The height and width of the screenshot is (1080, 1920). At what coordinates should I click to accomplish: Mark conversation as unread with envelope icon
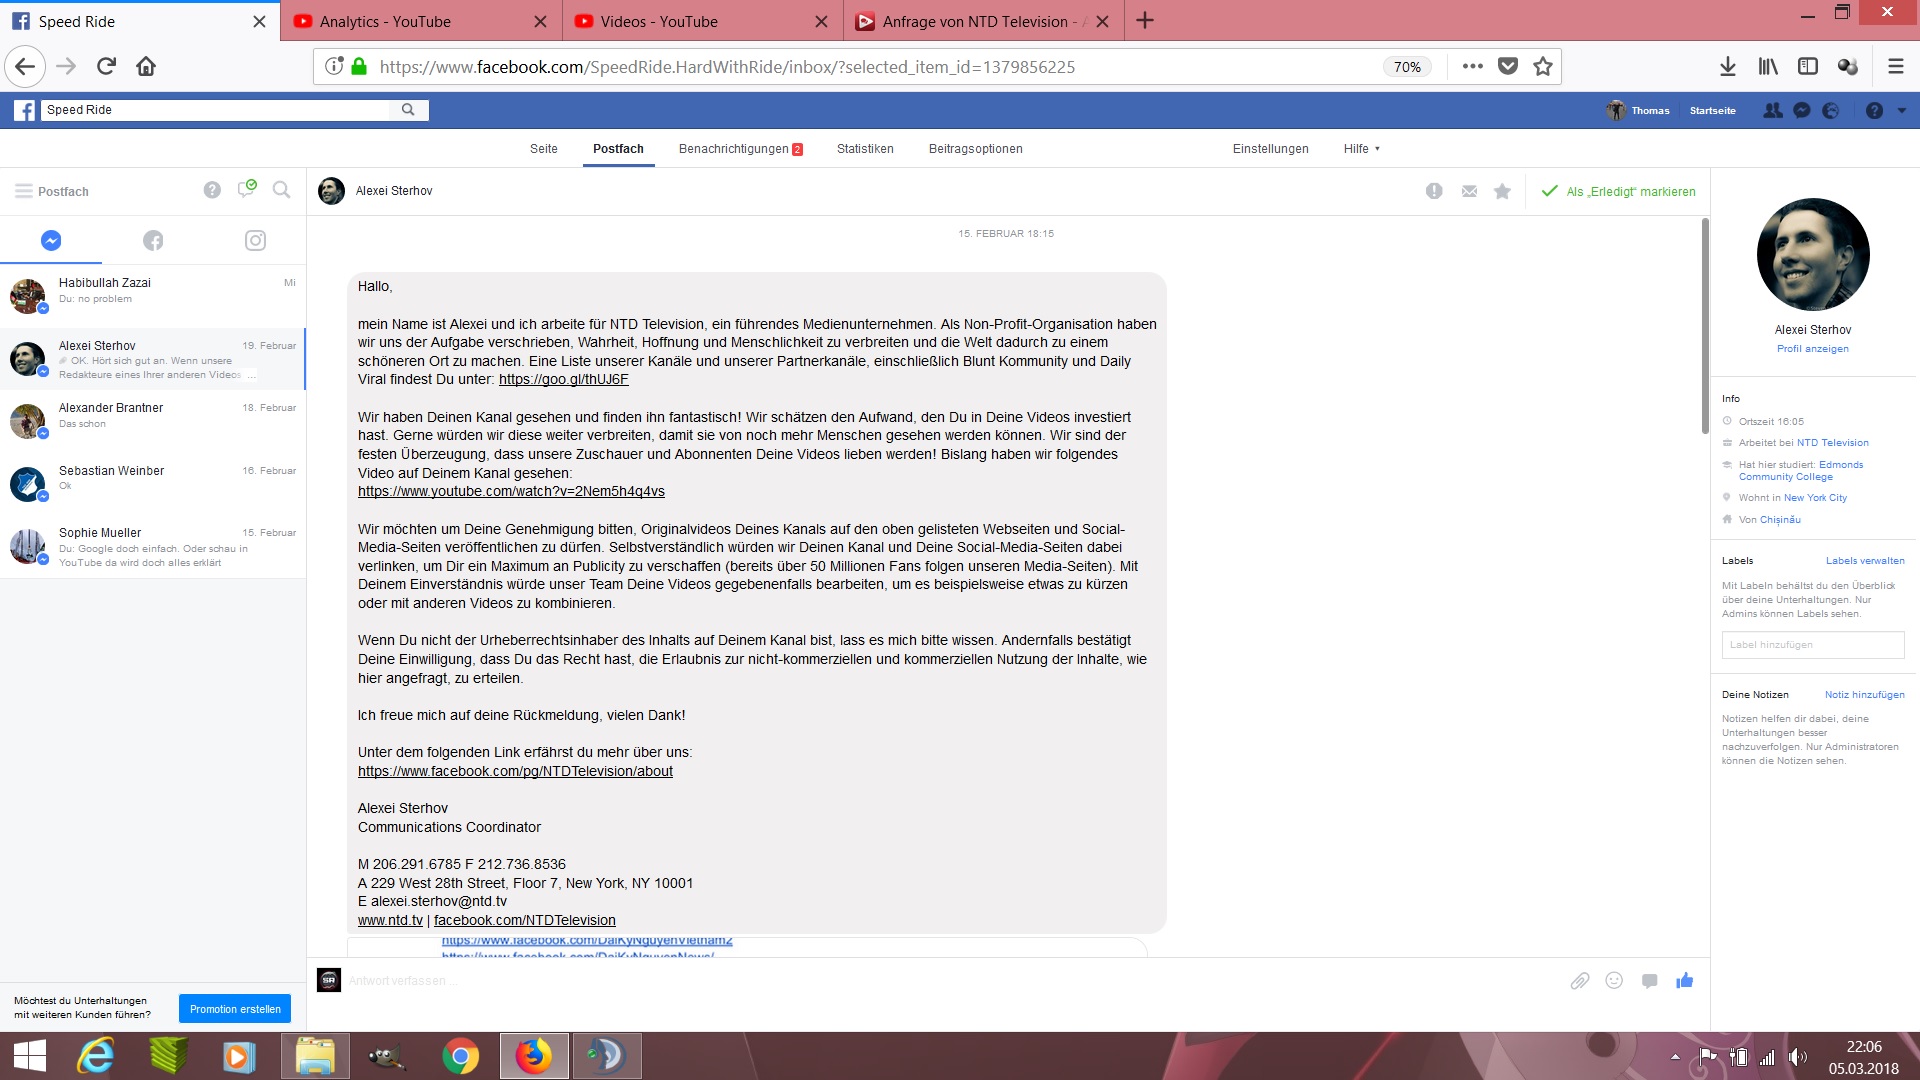(x=1469, y=191)
